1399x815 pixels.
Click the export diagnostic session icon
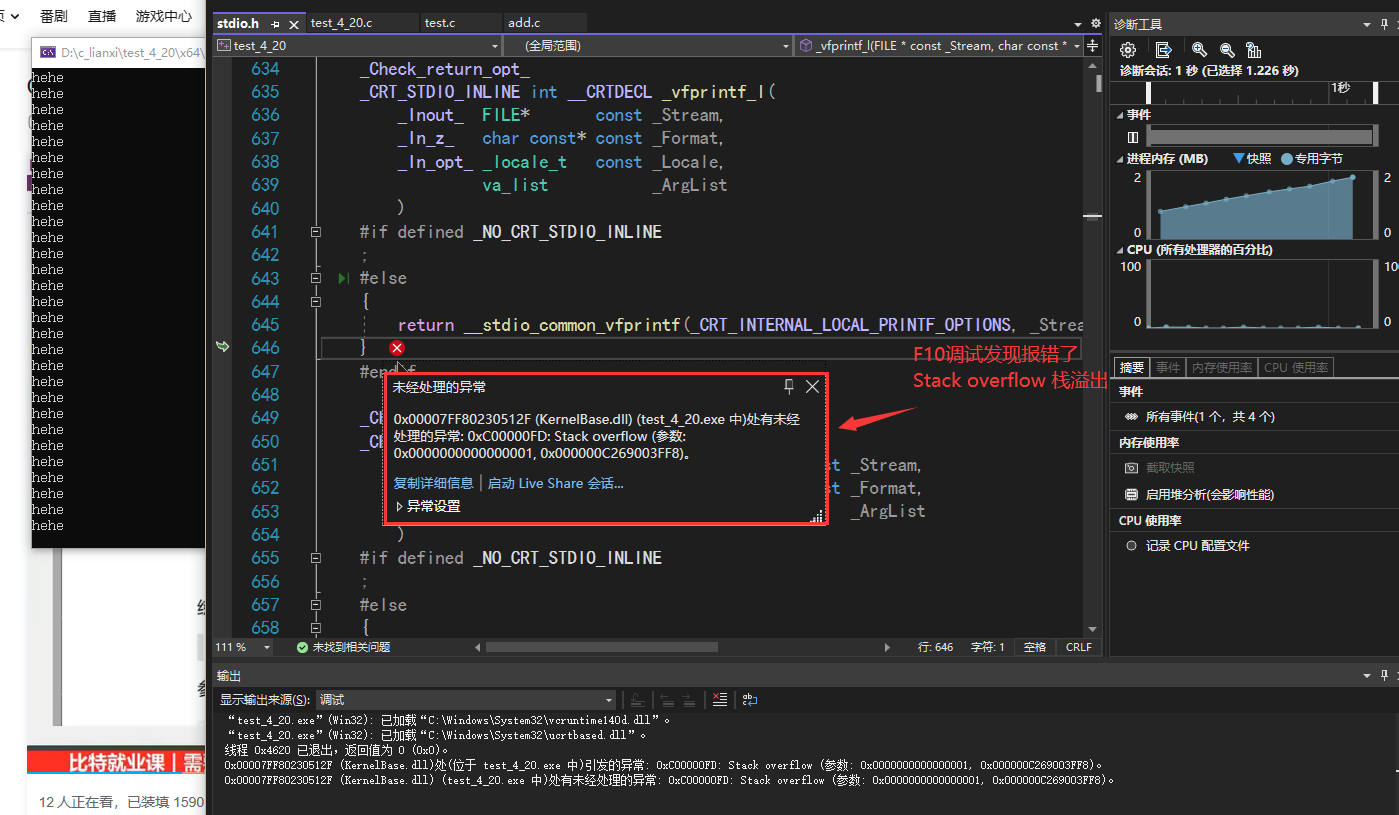[x=1163, y=50]
